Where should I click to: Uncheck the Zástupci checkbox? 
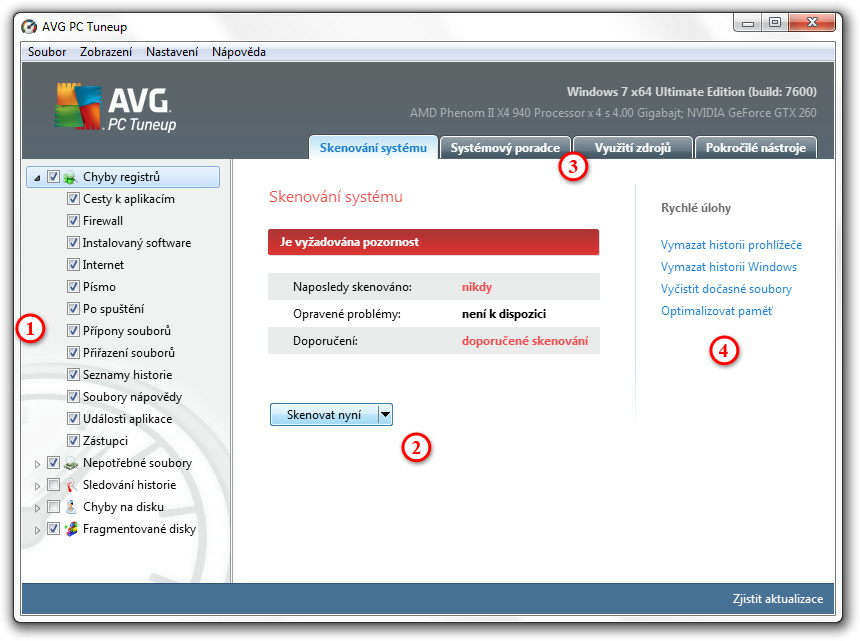[x=73, y=440]
